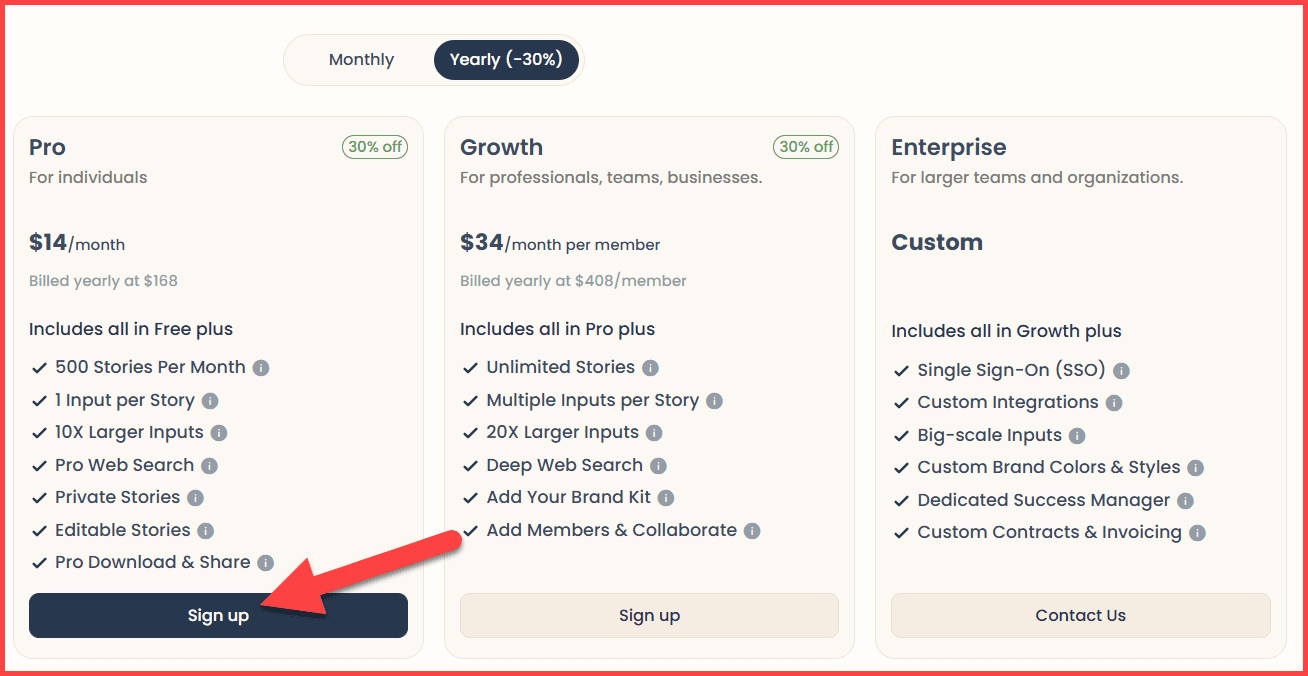View info for Multiple Inputs per Story
The height and width of the screenshot is (676, 1308).
[x=714, y=400]
